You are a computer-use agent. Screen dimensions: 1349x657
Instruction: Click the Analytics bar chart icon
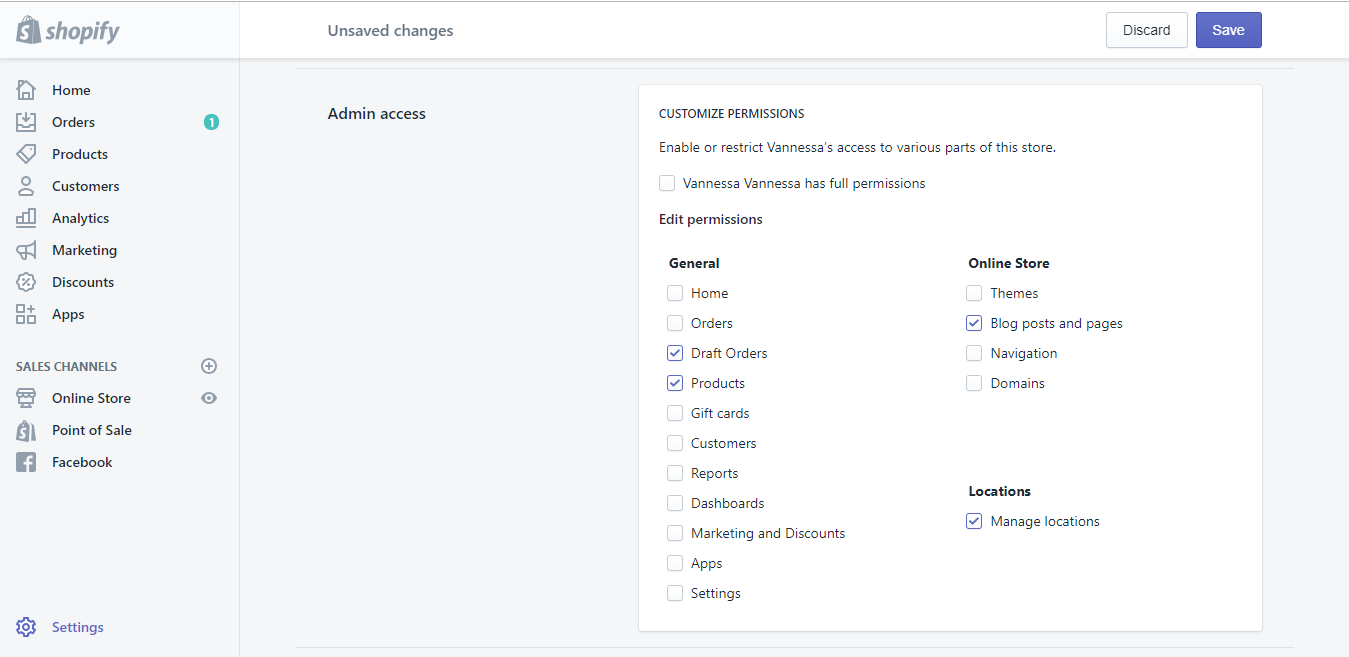(x=26, y=218)
